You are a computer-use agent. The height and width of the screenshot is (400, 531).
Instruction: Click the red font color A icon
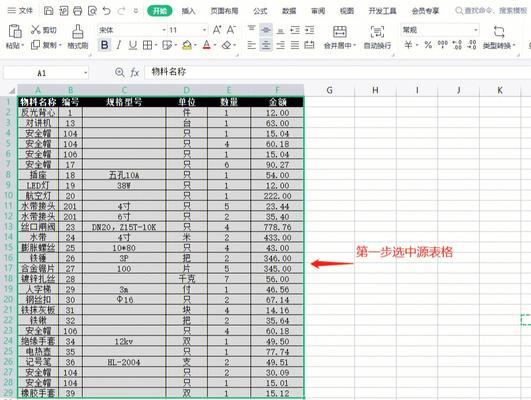[x=207, y=45]
